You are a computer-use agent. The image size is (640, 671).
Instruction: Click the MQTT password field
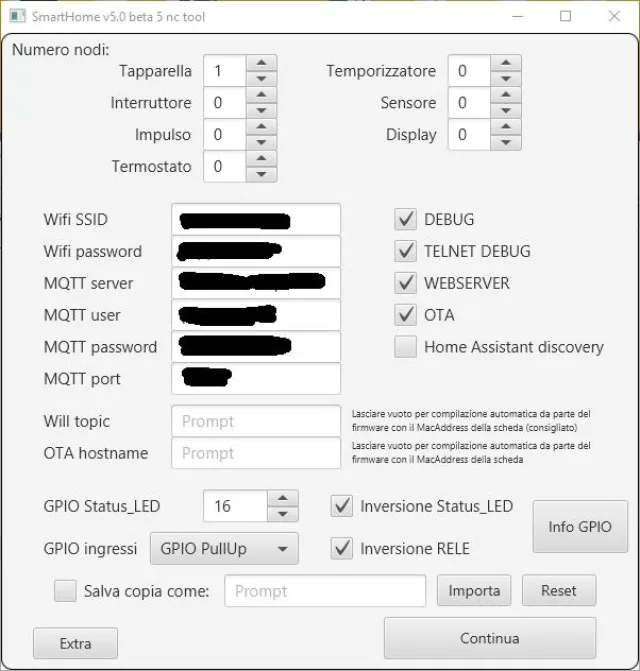click(x=256, y=347)
